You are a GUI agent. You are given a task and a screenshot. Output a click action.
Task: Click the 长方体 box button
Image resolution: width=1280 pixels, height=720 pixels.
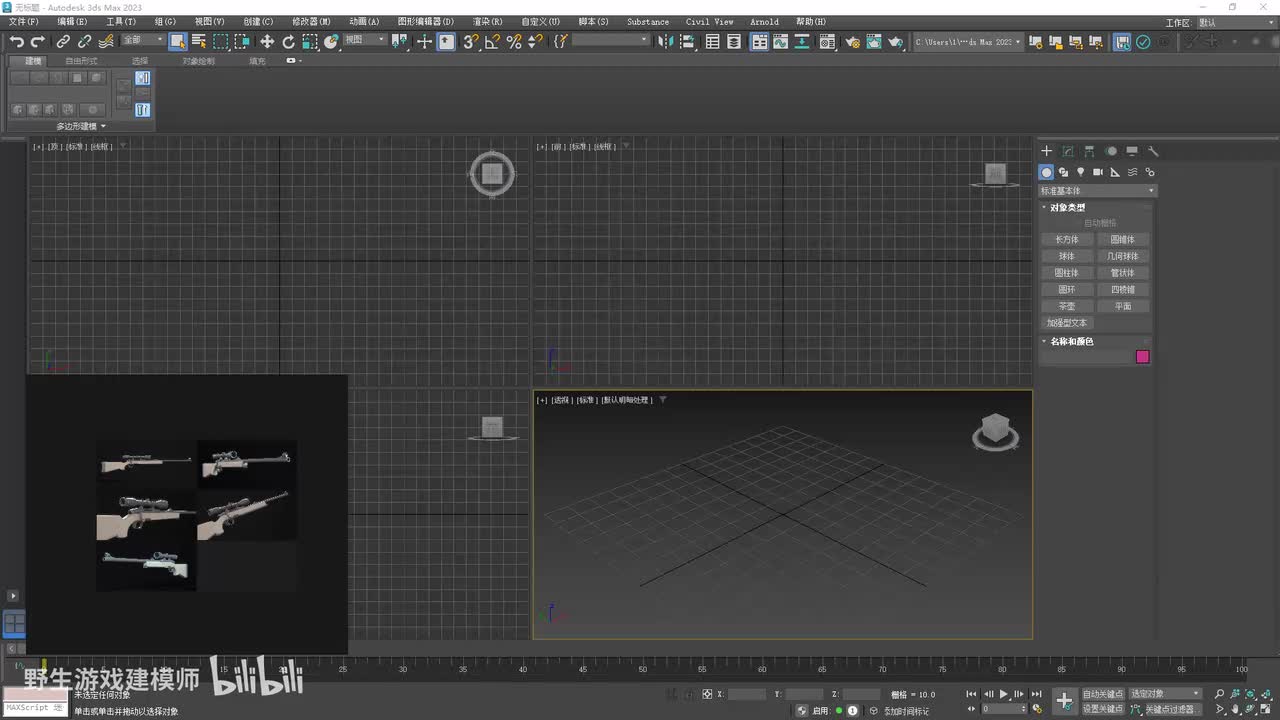[1067, 239]
